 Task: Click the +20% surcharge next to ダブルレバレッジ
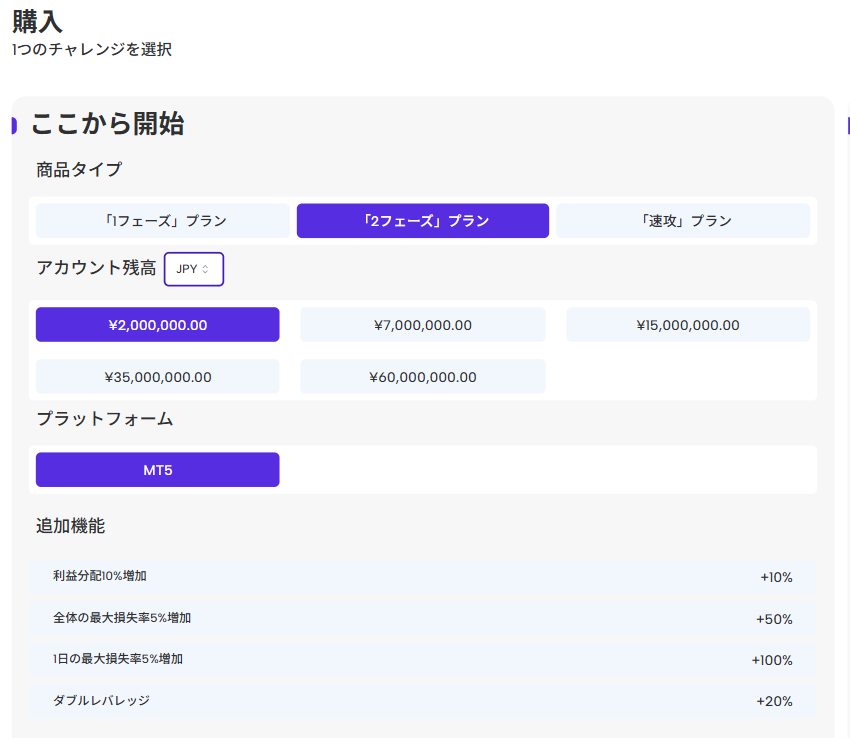(x=774, y=702)
